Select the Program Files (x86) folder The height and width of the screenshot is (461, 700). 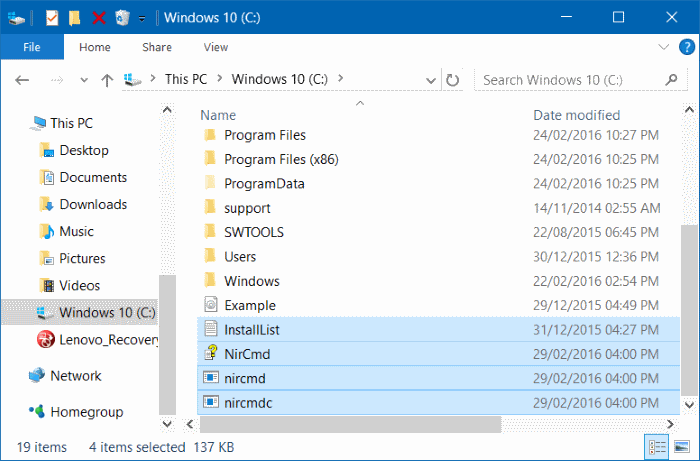[281, 159]
